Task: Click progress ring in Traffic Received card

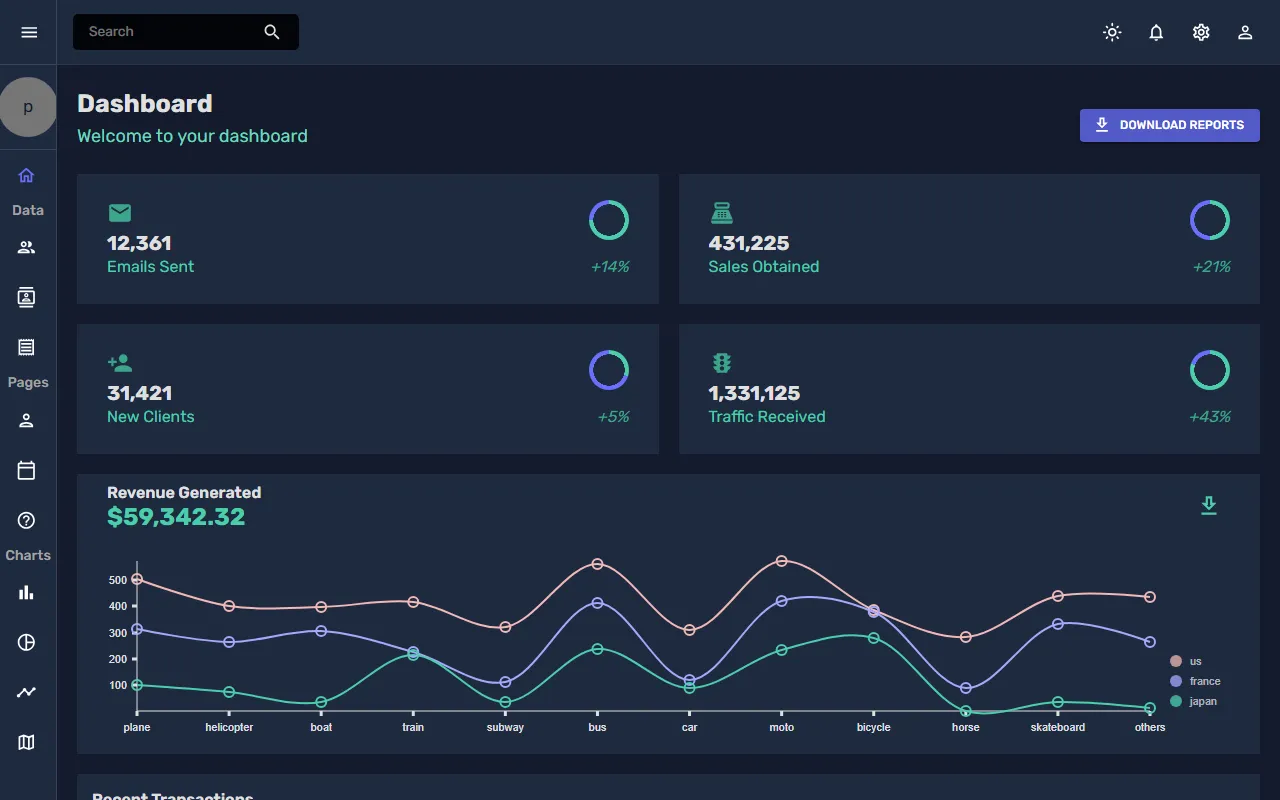Action: coord(1210,370)
